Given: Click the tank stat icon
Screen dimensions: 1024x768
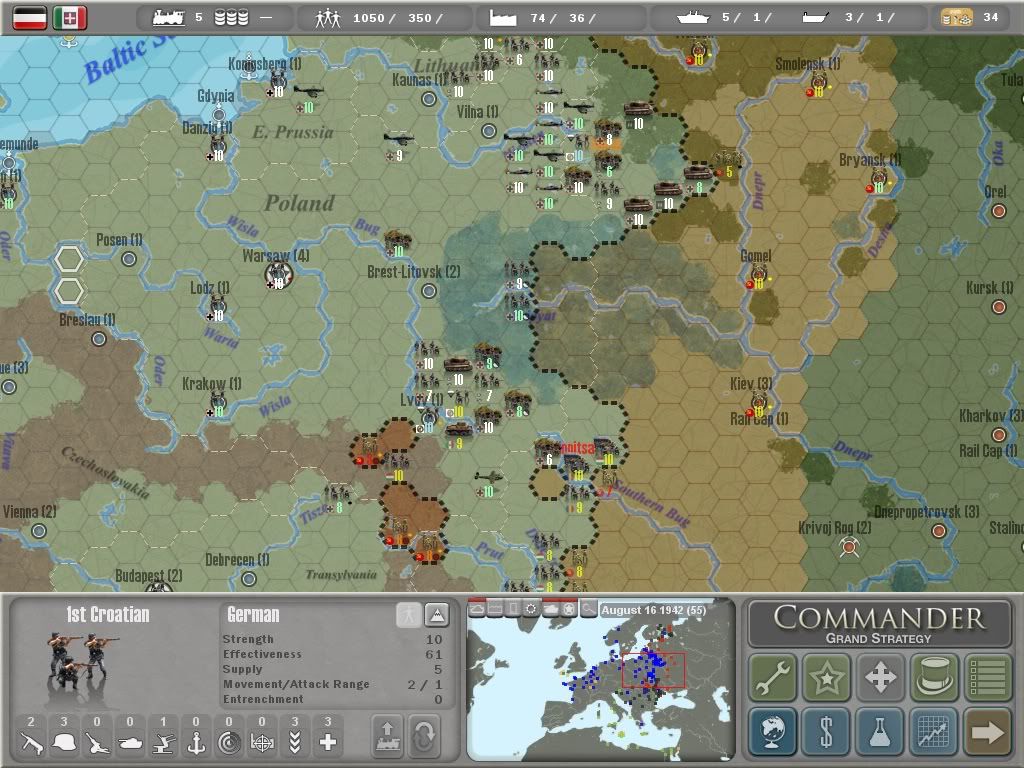Looking at the screenshot, I should [x=130, y=742].
